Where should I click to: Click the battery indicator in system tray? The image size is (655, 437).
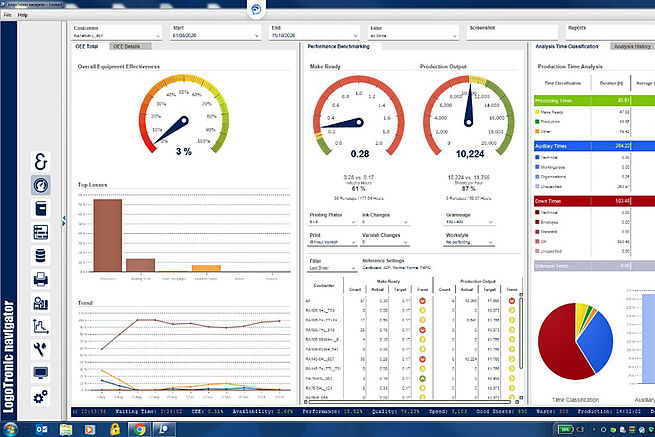tap(566, 429)
